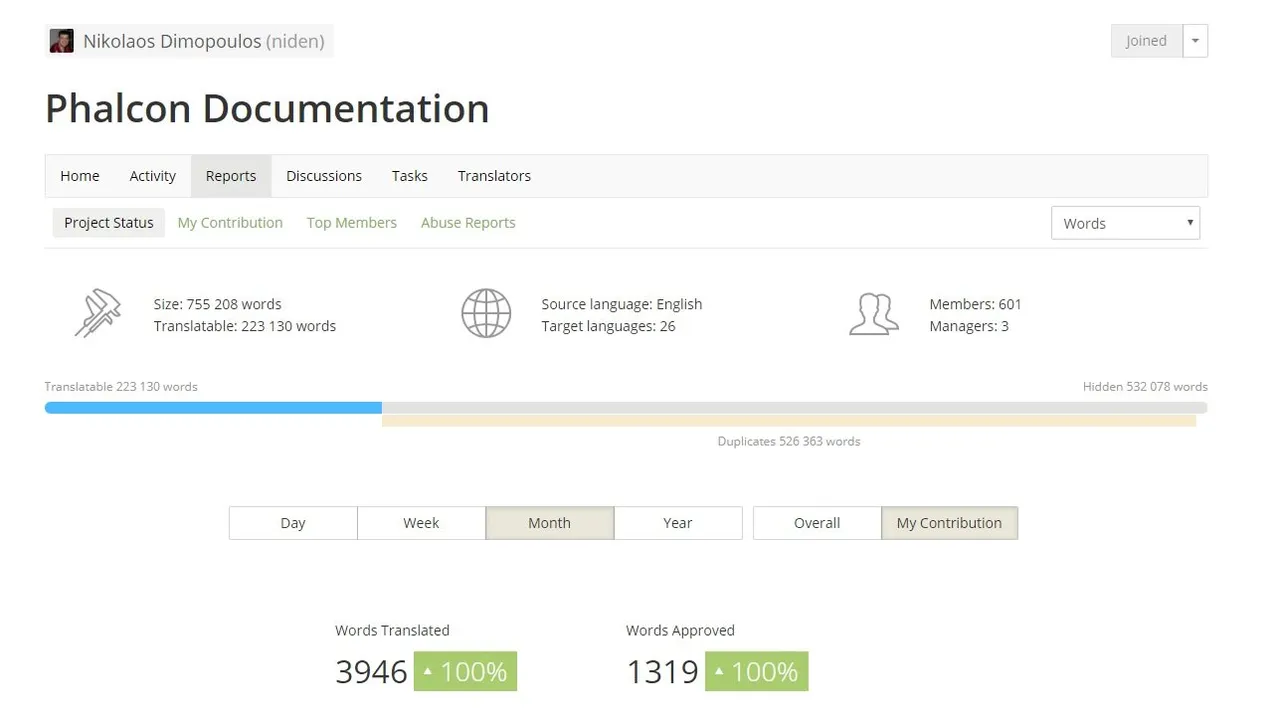Click 'Duplicates 526 363 words' label
The height and width of the screenshot is (715, 1280).
tap(789, 441)
